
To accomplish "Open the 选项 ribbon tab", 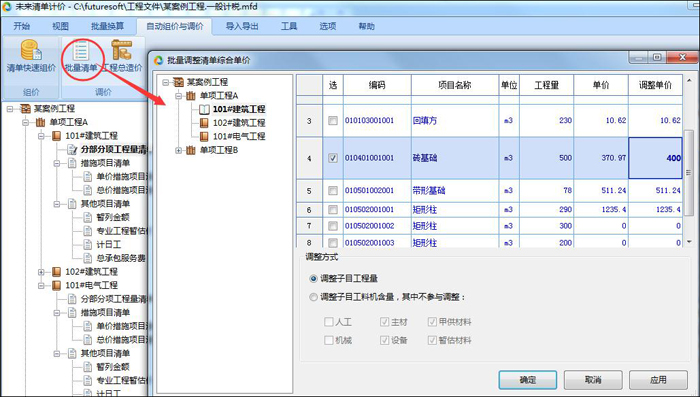I will point(328,26).
